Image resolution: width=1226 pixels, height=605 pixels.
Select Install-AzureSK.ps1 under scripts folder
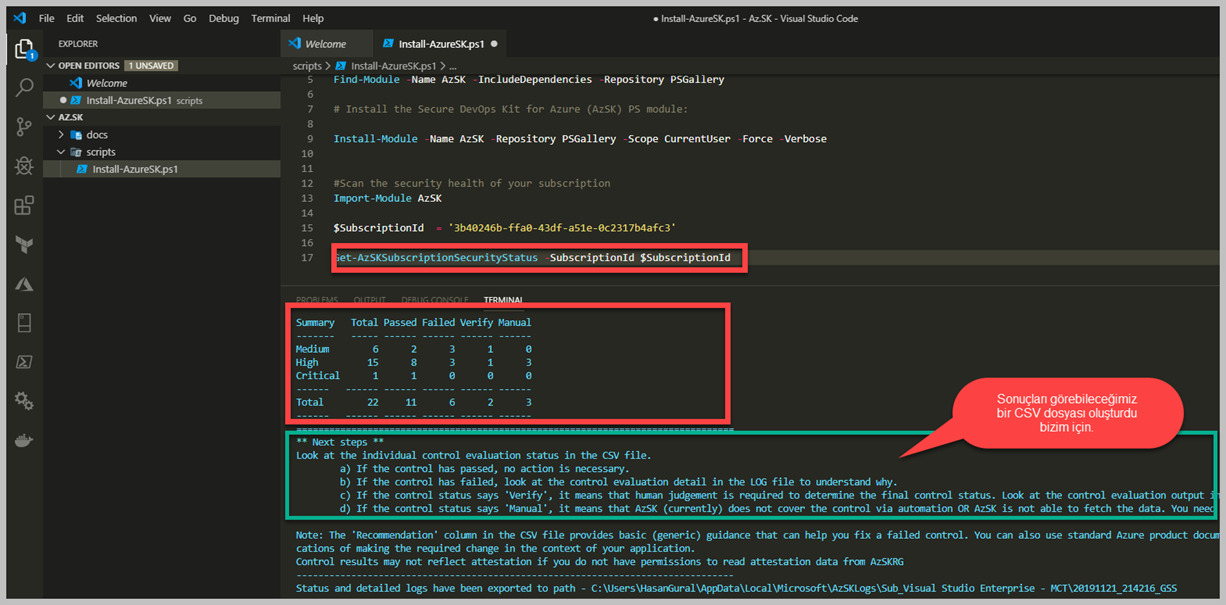click(x=162, y=169)
